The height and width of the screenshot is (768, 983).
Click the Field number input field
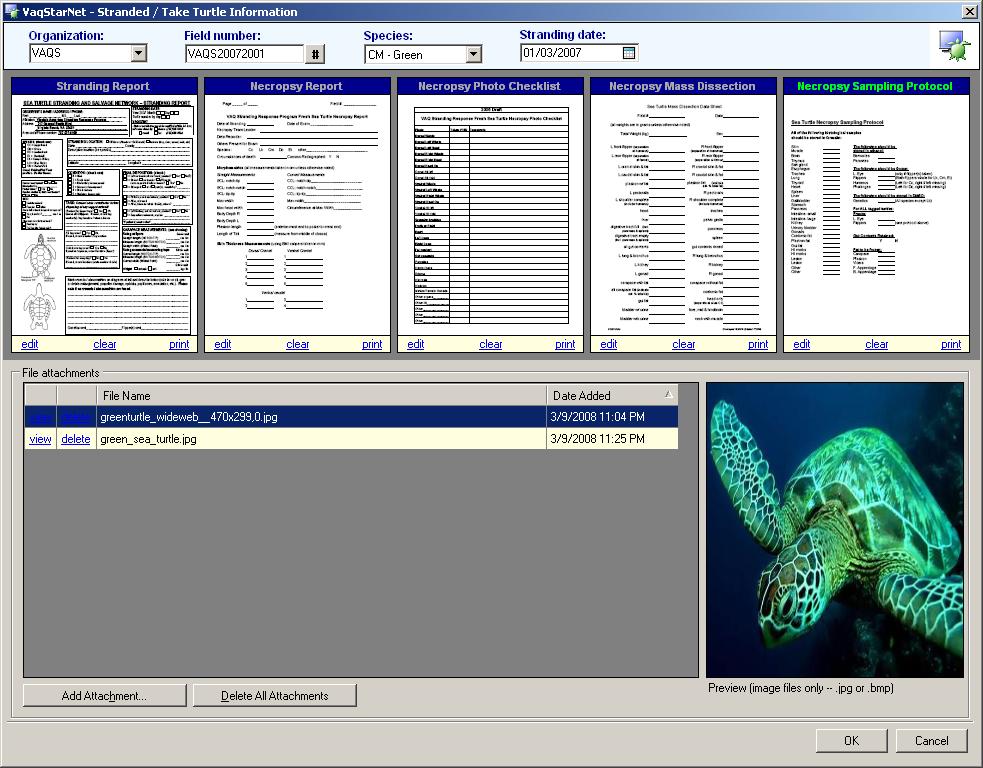(243, 54)
